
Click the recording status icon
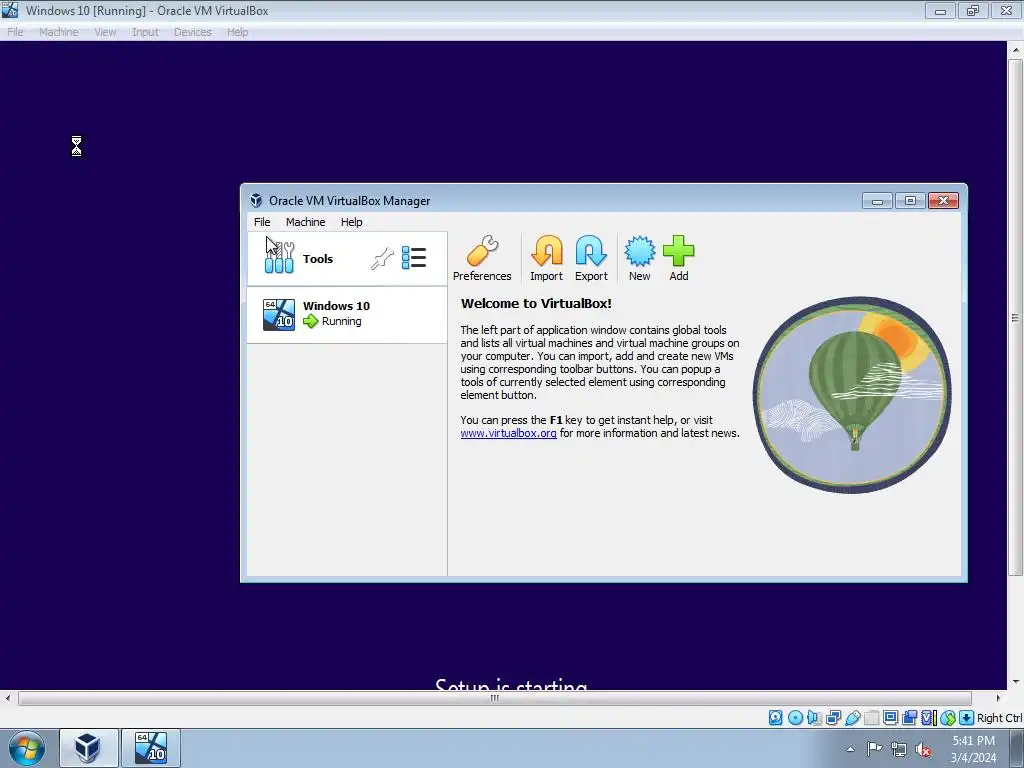(909, 718)
